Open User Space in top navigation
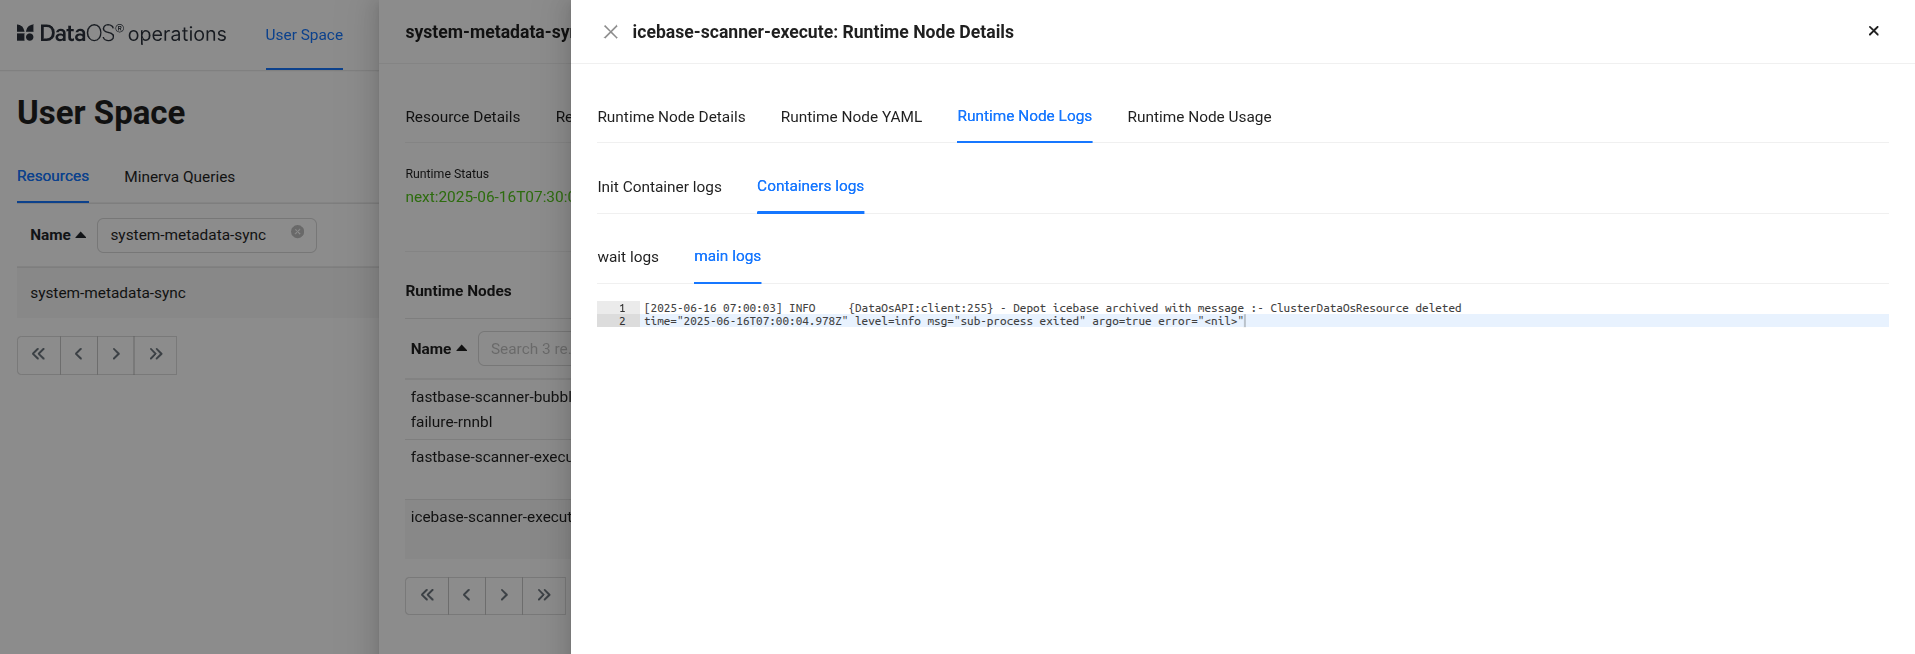1915x654 pixels. (x=304, y=35)
